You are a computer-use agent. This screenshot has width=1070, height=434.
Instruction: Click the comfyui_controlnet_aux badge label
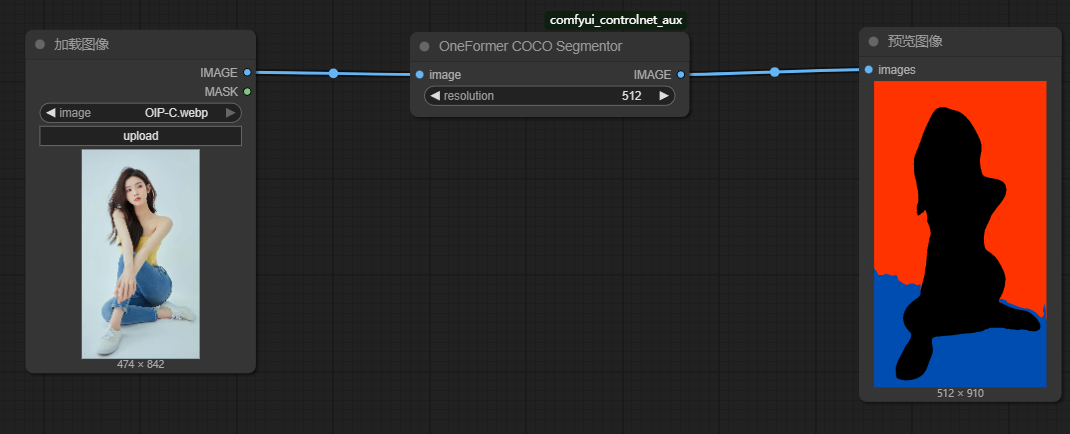[617, 20]
